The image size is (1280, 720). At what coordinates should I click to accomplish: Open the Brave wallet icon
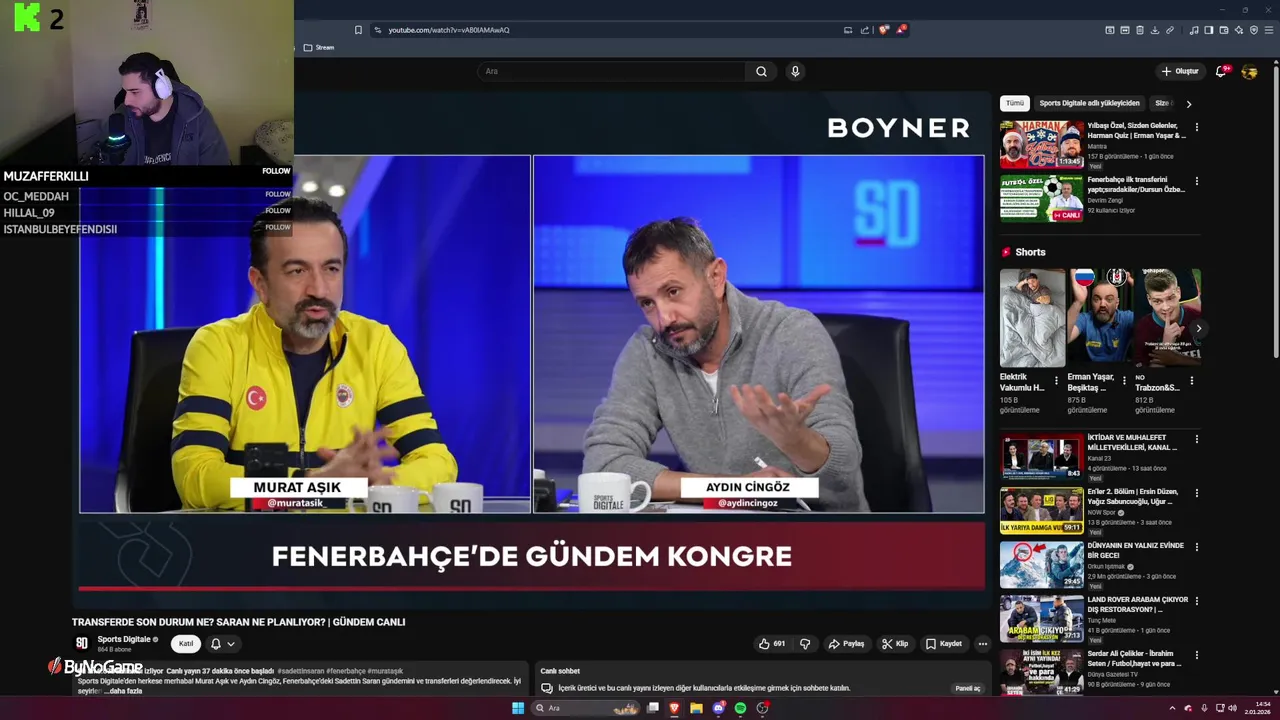[1224, 30]
